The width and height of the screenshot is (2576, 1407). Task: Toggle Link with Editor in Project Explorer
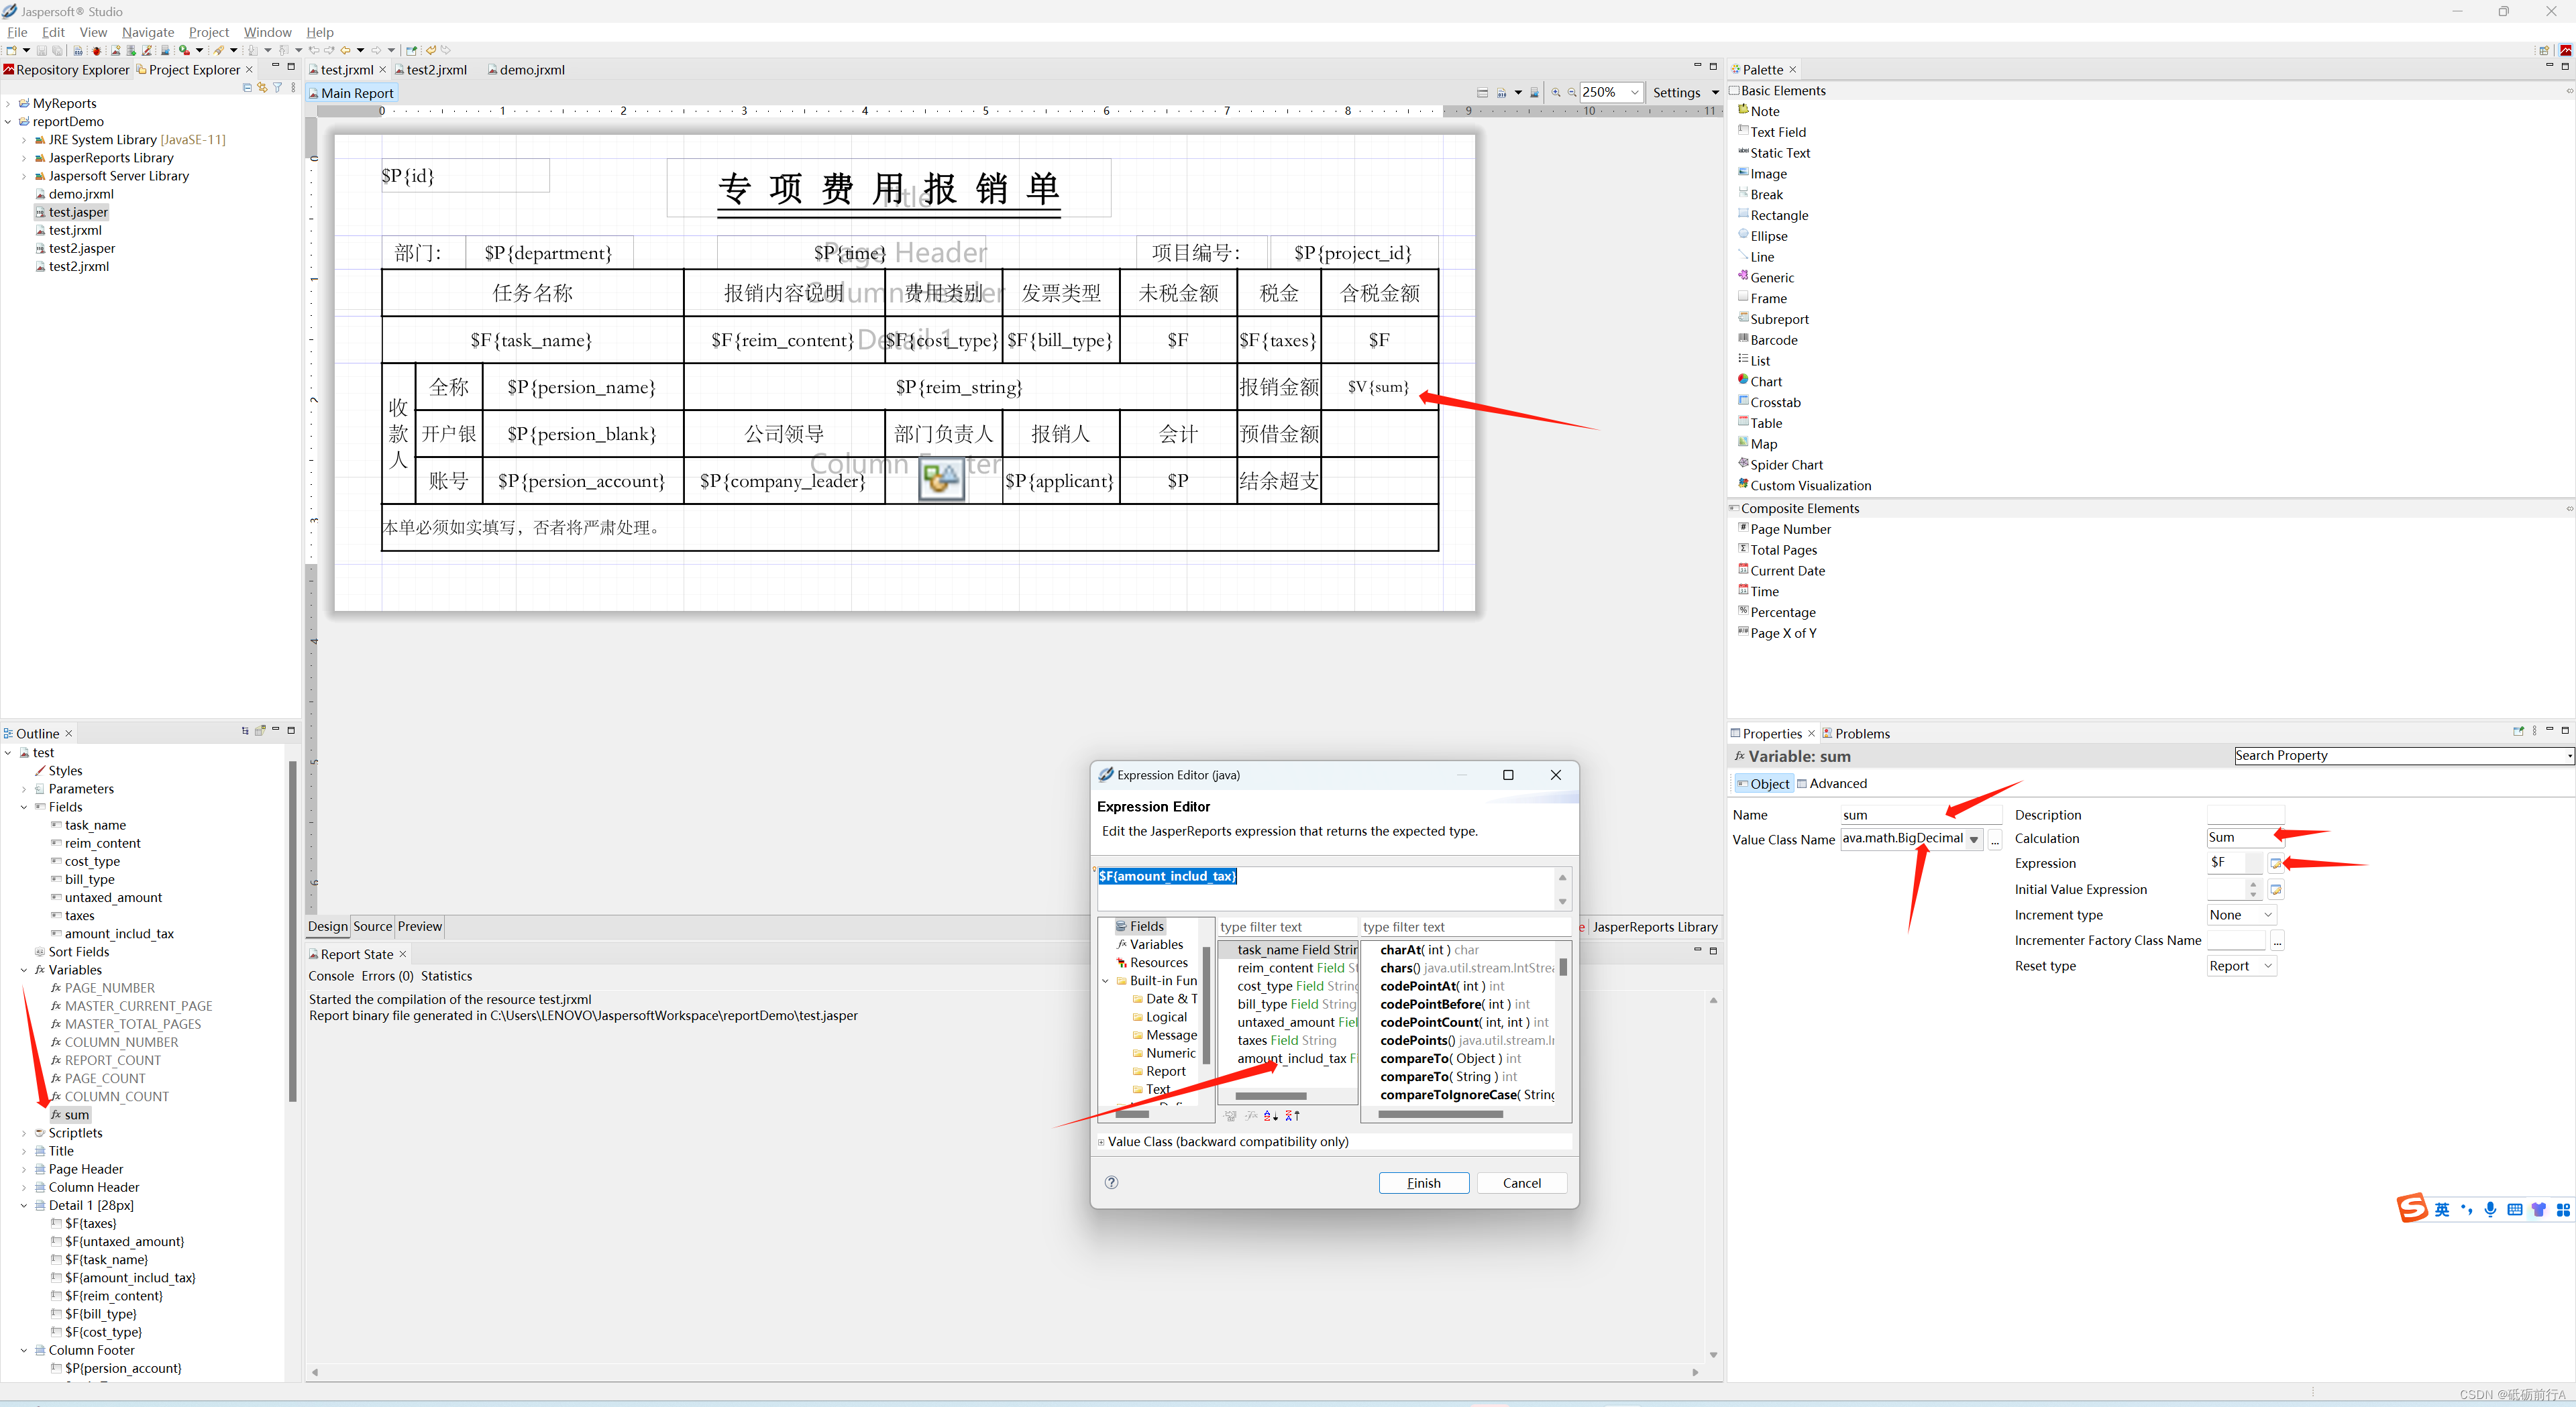click(x=262, y=88)
